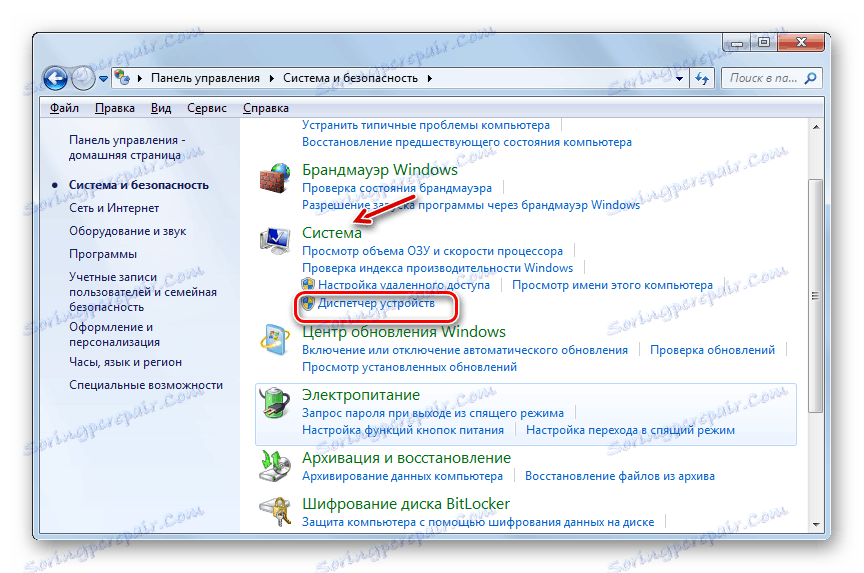This screenshot has width=864, height=573.
Task: Open Брандмауэр Windows heading
Action: (380, 170)
